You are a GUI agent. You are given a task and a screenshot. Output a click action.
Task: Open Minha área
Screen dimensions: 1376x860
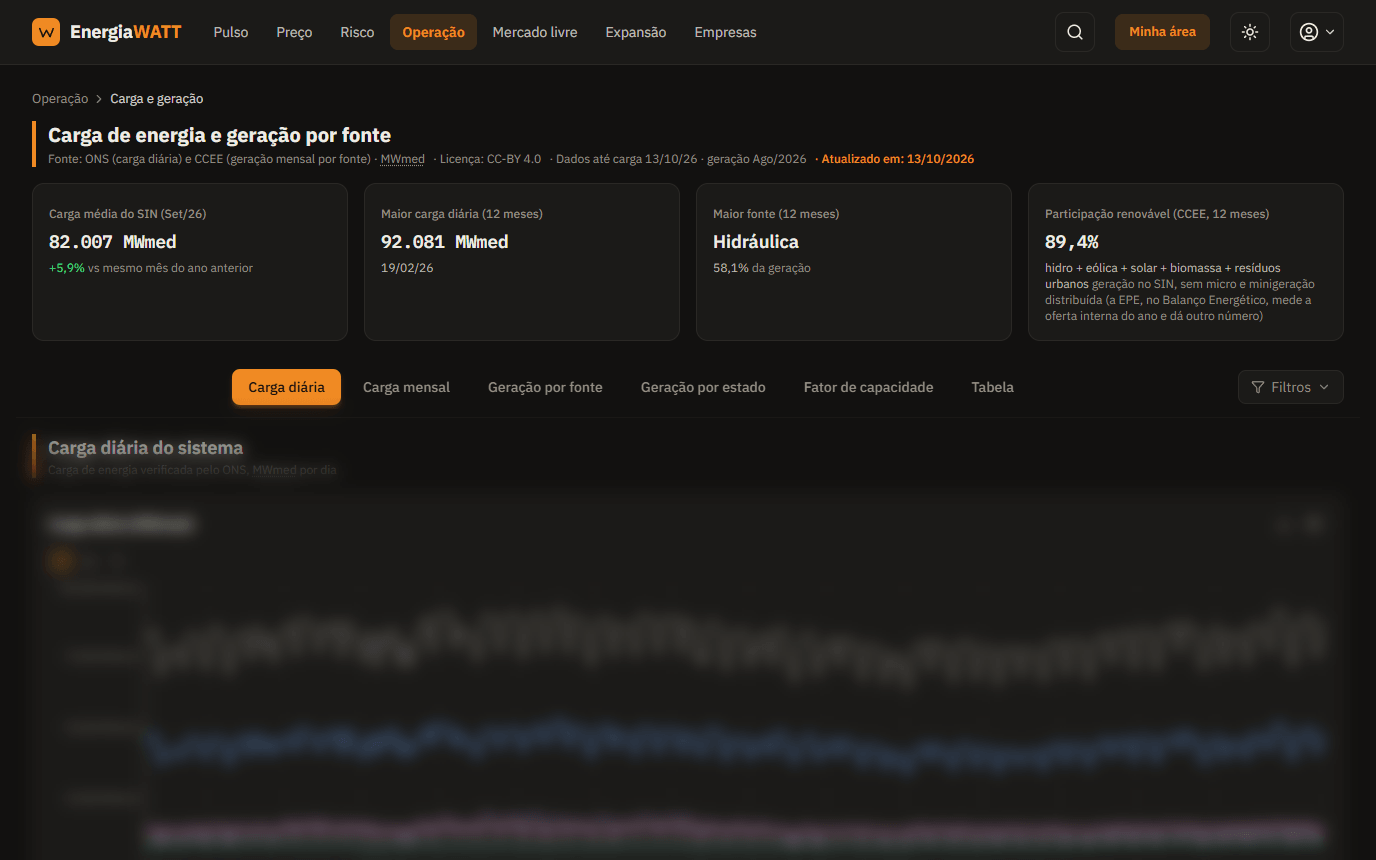(x=1162, y=32)
